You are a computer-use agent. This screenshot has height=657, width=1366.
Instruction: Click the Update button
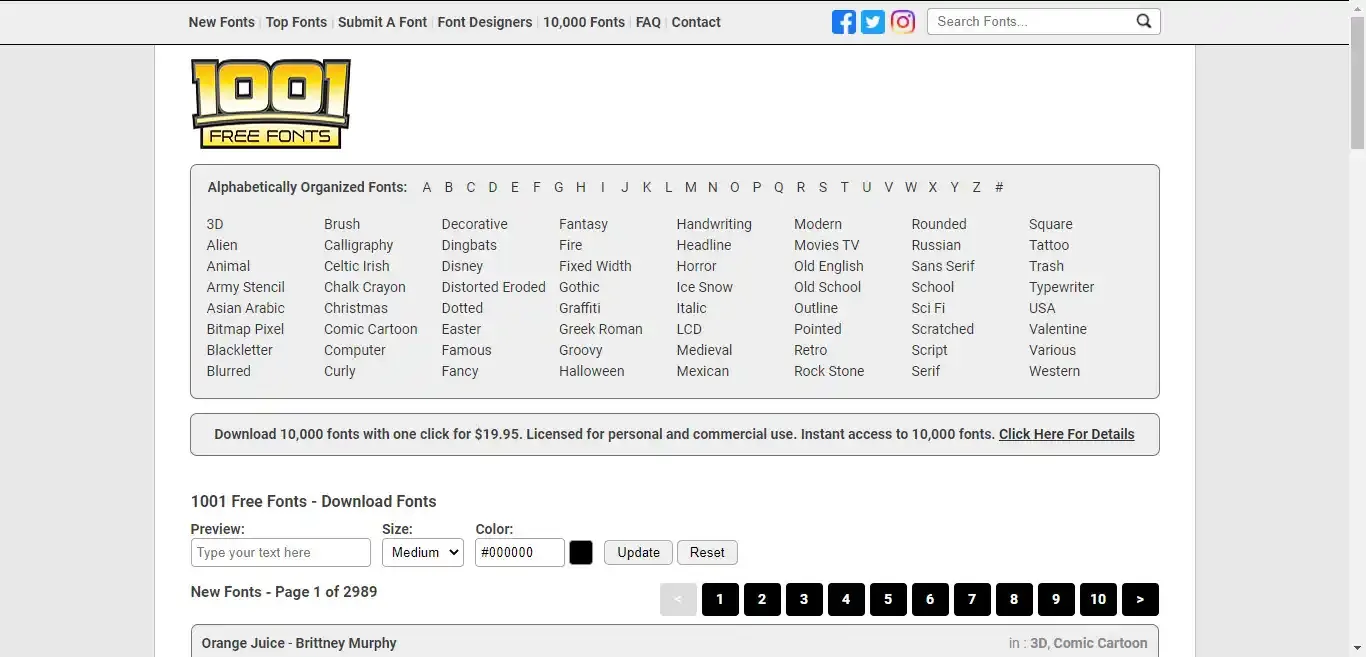click(x=638, y=552)
